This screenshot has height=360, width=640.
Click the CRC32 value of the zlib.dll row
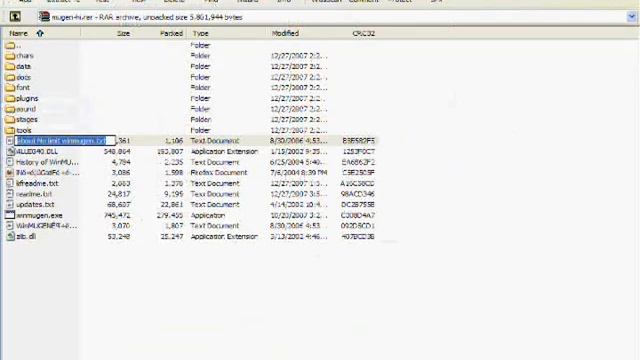(358, 236)
